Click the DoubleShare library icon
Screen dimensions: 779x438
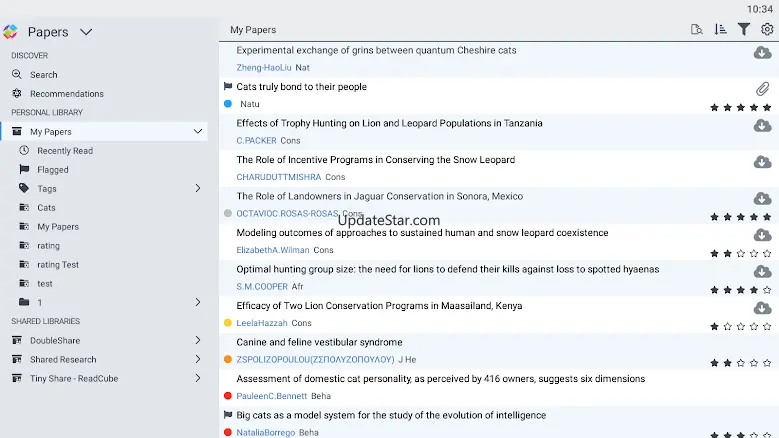pyautogui.click(x=17, y=340)
